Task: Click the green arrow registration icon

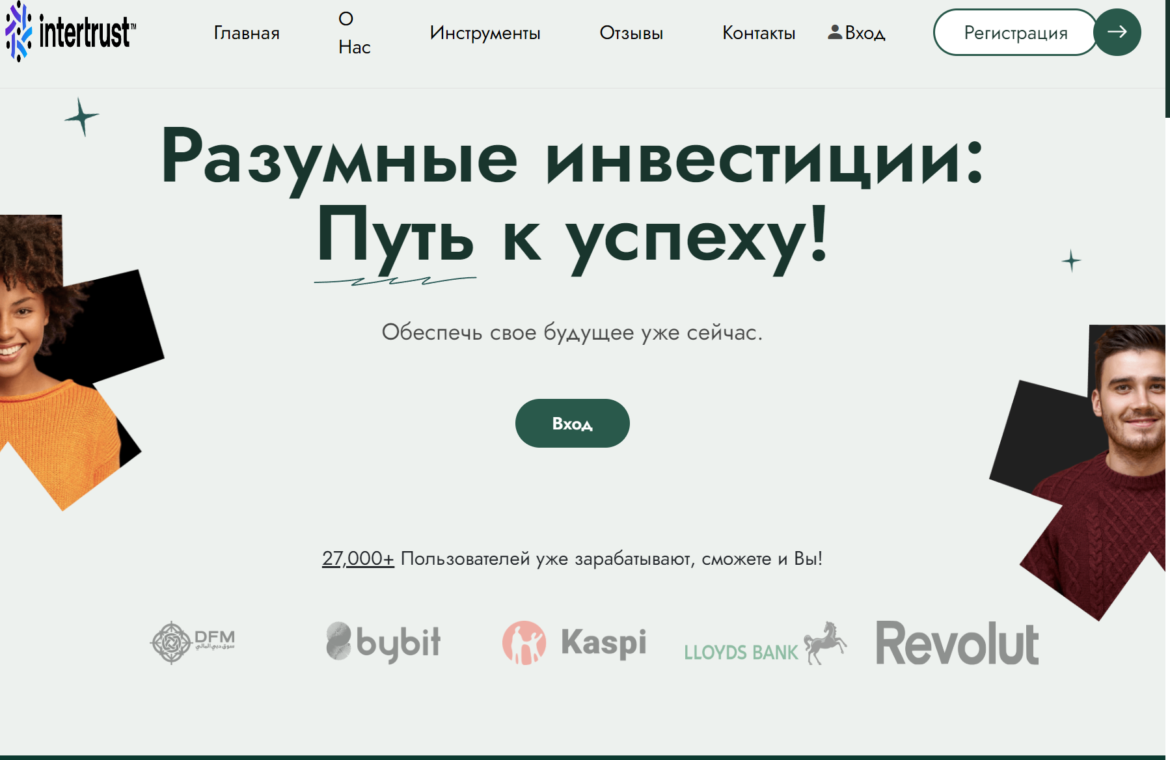Action: pos(1117,32)
